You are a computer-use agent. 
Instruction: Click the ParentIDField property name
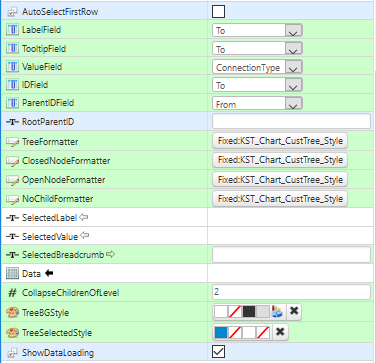pos(48,103)
